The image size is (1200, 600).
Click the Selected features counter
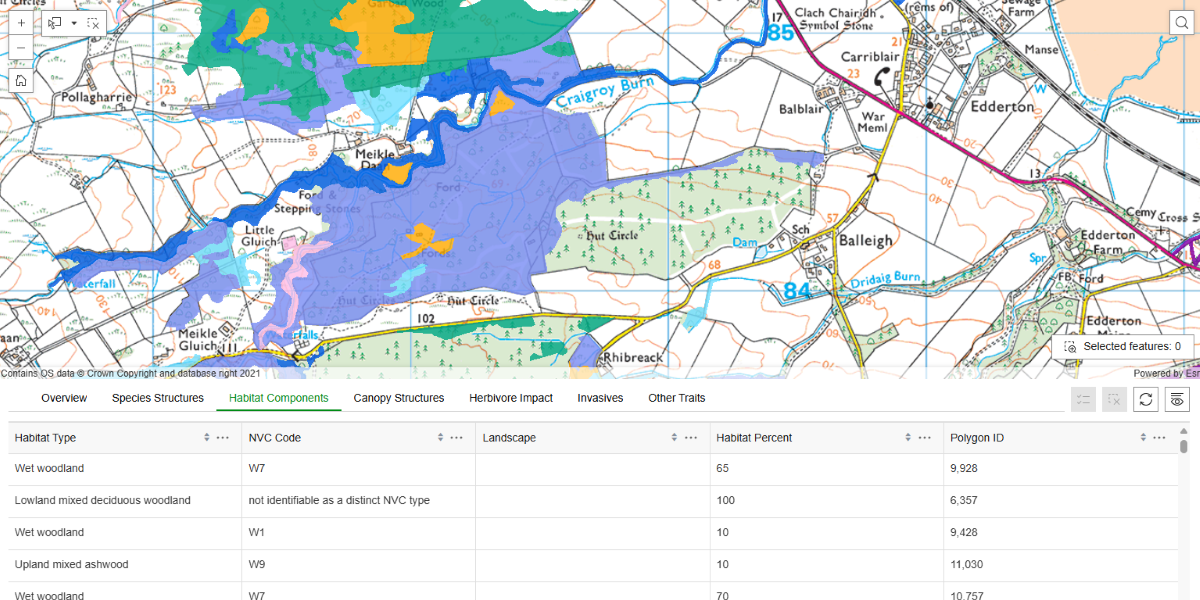(1122, 346)
